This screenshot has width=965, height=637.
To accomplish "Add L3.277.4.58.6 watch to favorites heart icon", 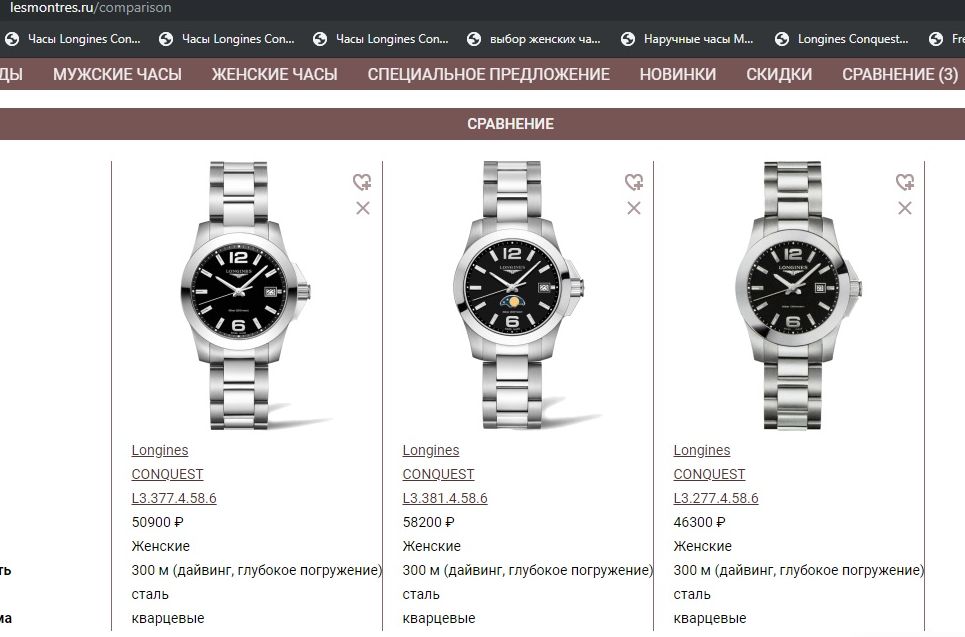I will pyautogui.click(x=905, y=182).
